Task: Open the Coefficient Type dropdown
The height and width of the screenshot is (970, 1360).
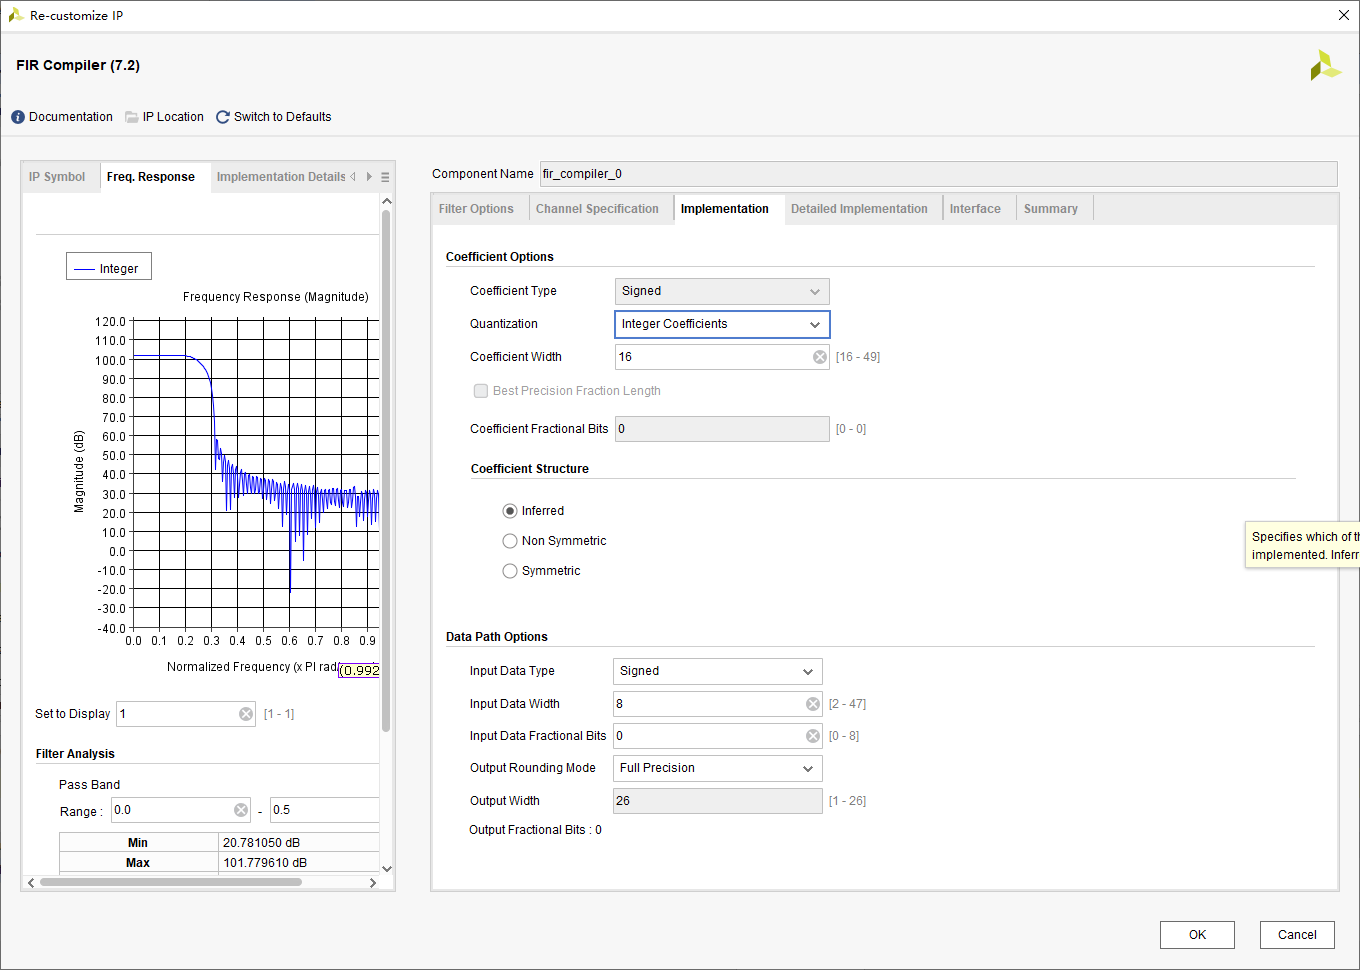Action: pyautogui.click(x=722, y=291)
